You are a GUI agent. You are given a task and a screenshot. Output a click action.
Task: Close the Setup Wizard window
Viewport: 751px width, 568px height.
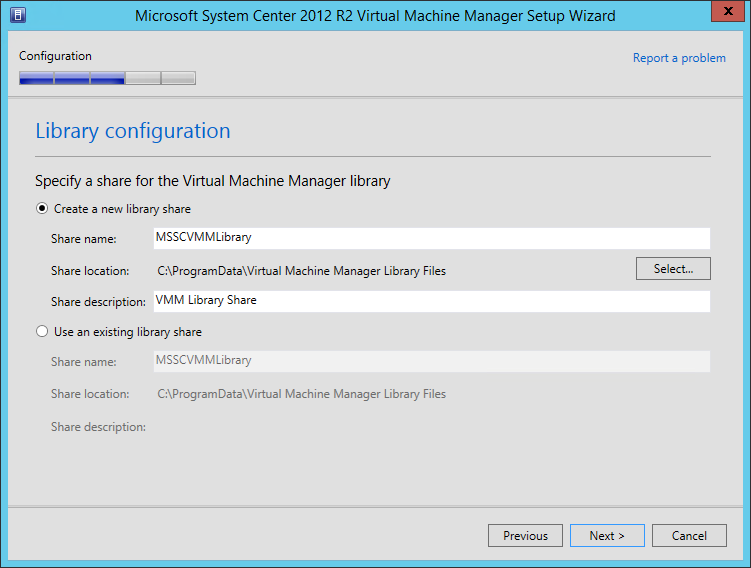click(728, 11)
